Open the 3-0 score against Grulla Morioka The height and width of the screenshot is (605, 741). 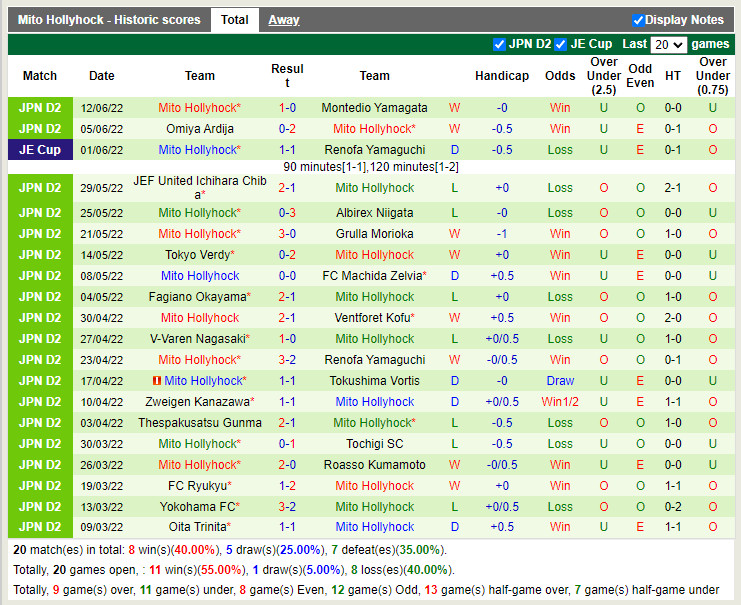[287, 233]
